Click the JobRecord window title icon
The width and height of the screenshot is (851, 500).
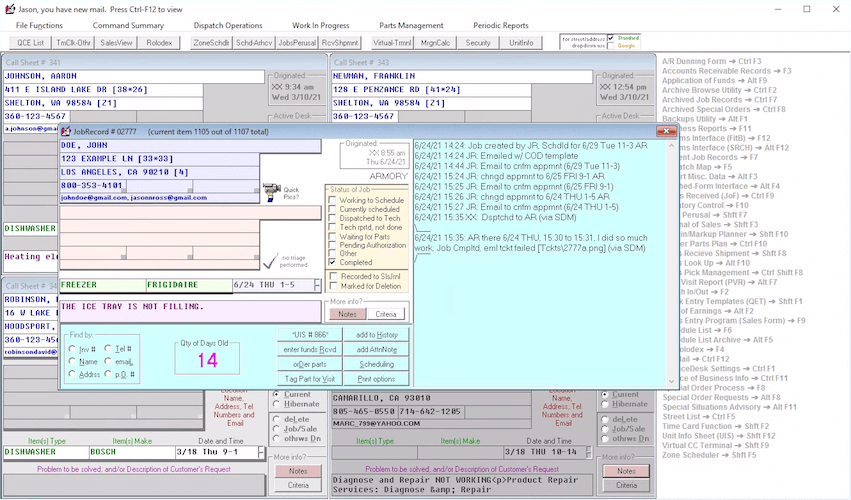[66, 131]
